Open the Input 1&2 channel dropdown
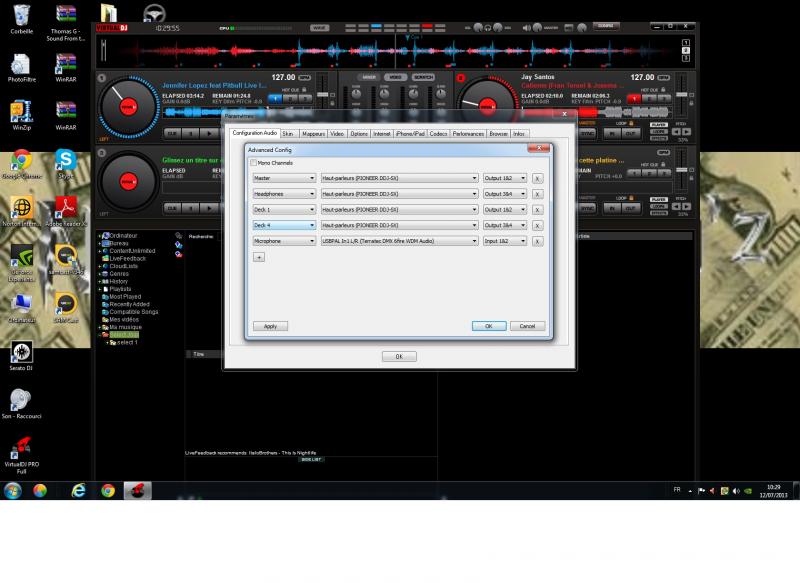 [505, 241]
